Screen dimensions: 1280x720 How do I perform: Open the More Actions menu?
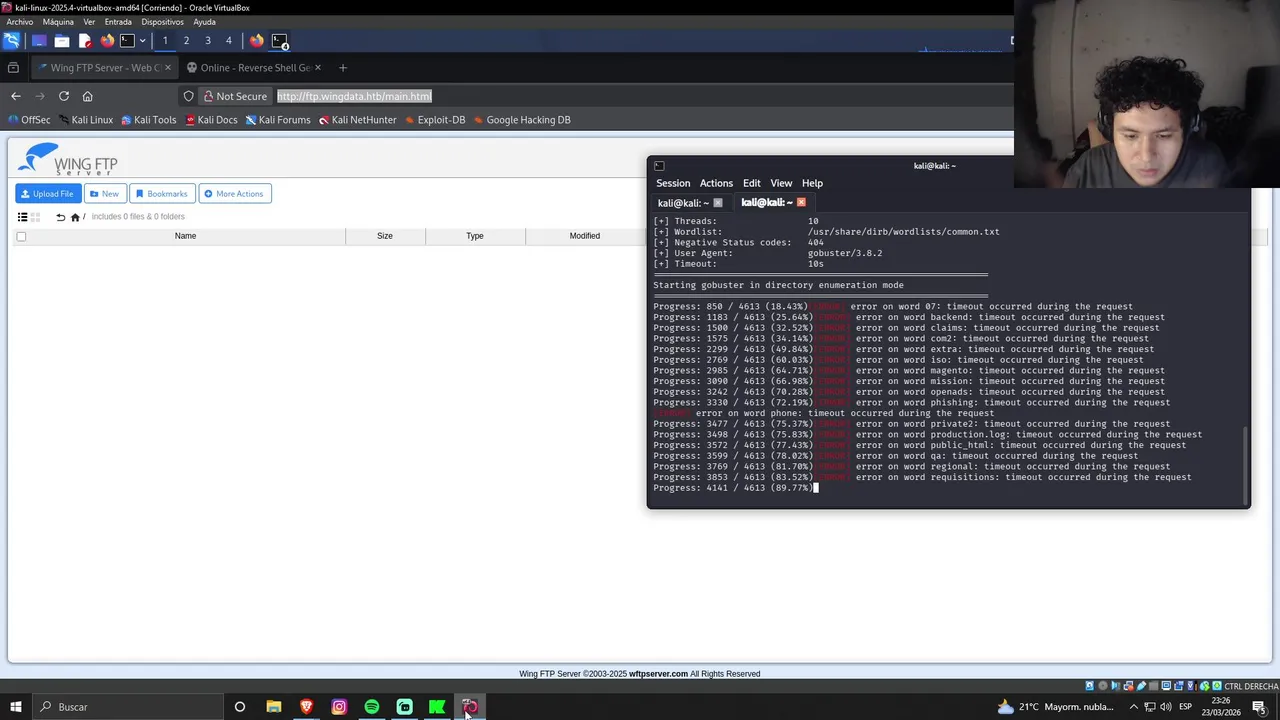[235, 194]
